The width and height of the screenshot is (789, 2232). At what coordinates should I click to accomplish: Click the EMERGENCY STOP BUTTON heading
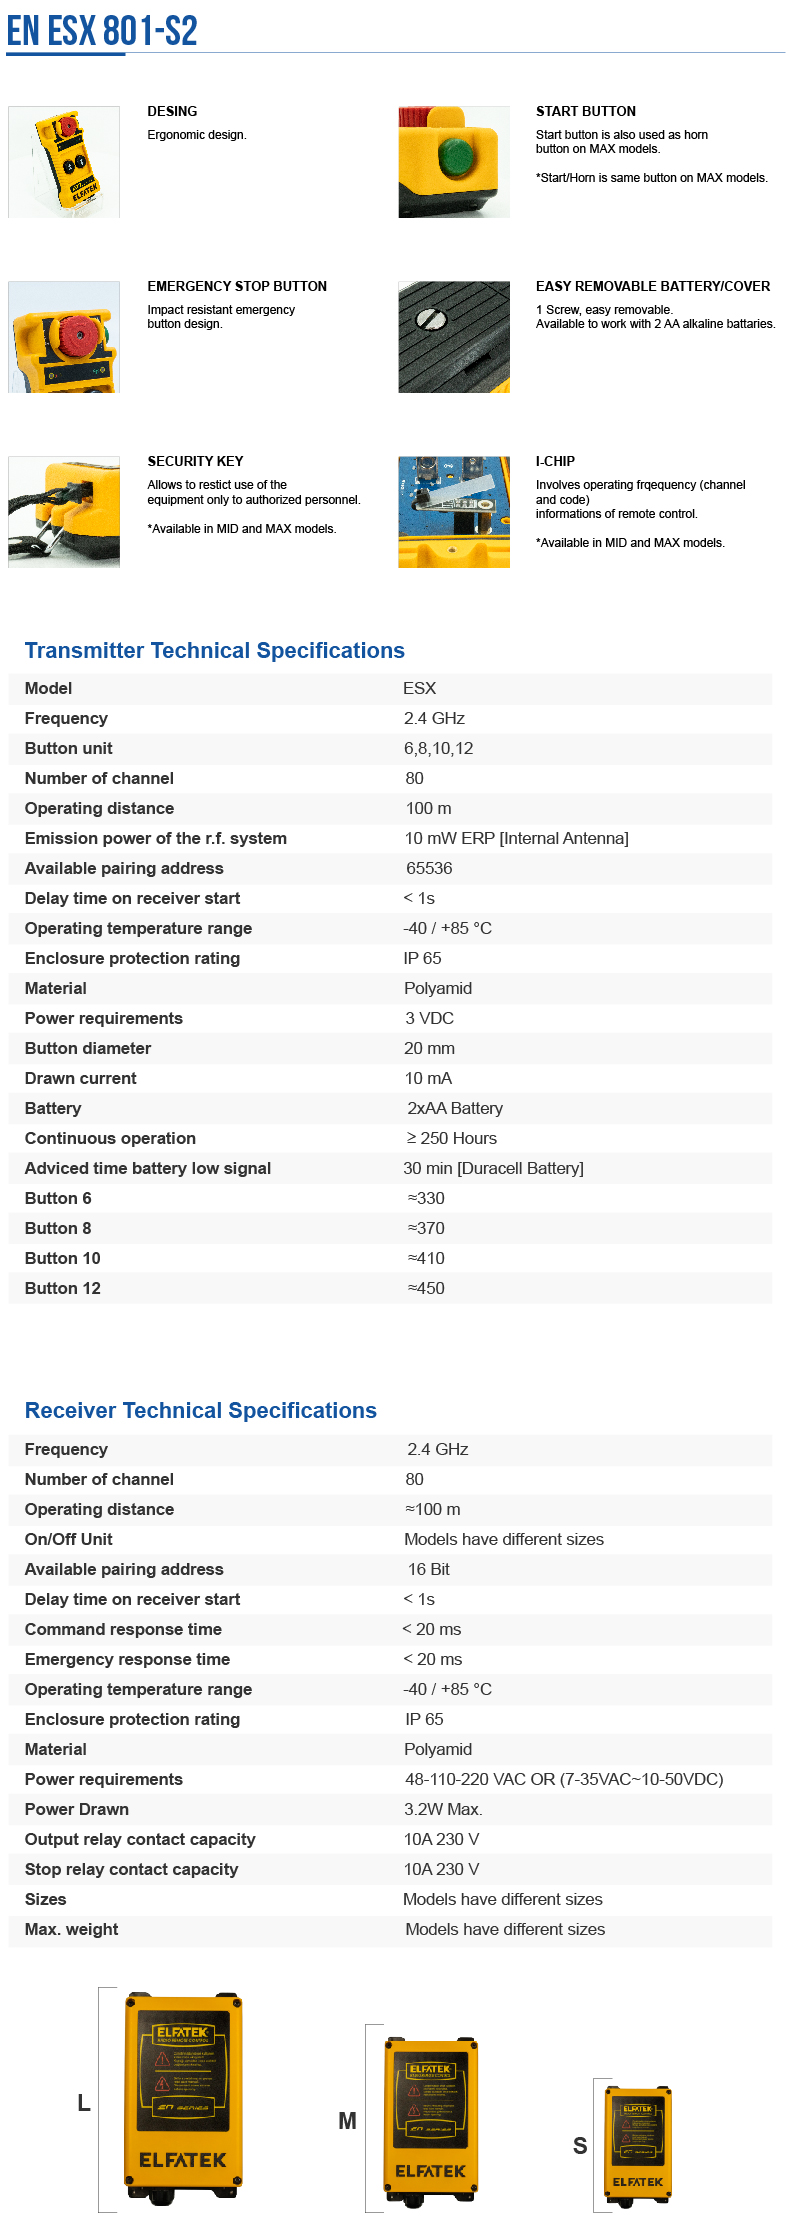point(237,286)
